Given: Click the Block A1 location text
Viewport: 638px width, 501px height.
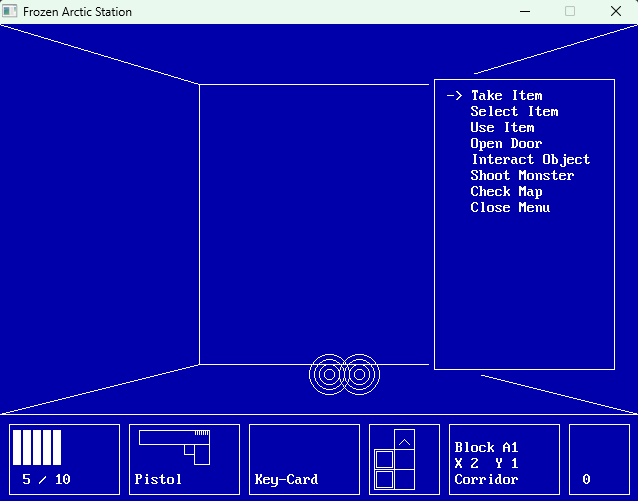Looking at the screenshot, I should point(486,448).
